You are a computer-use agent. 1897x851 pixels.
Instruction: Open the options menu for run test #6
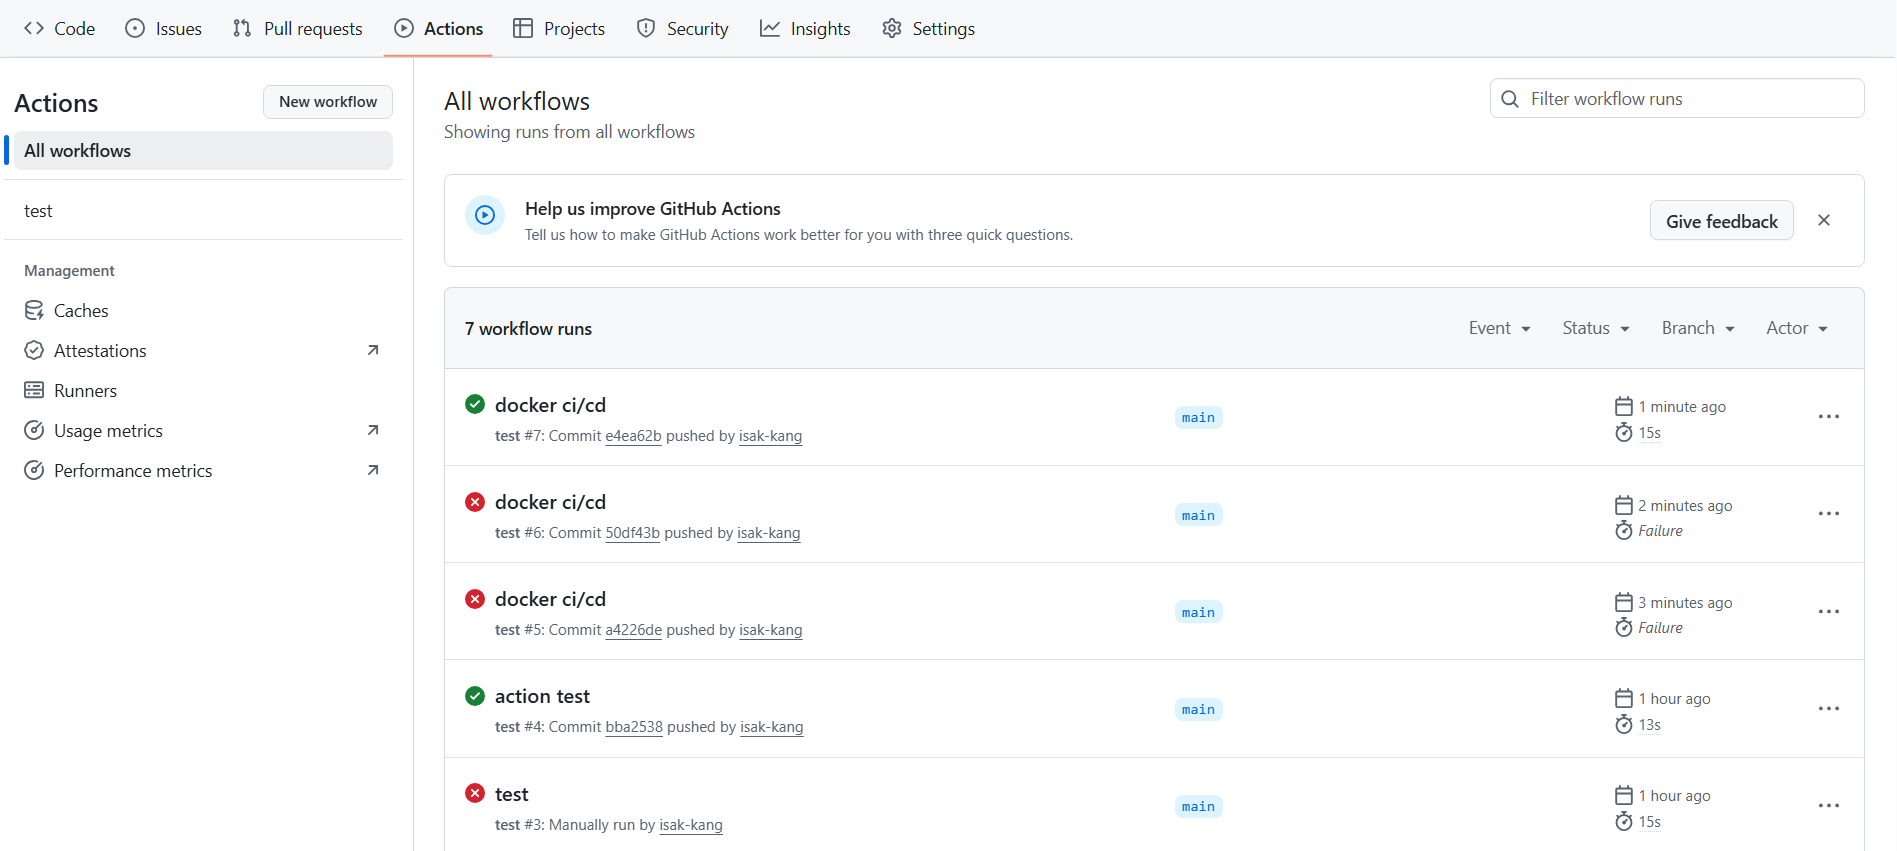pos(1828,514)
